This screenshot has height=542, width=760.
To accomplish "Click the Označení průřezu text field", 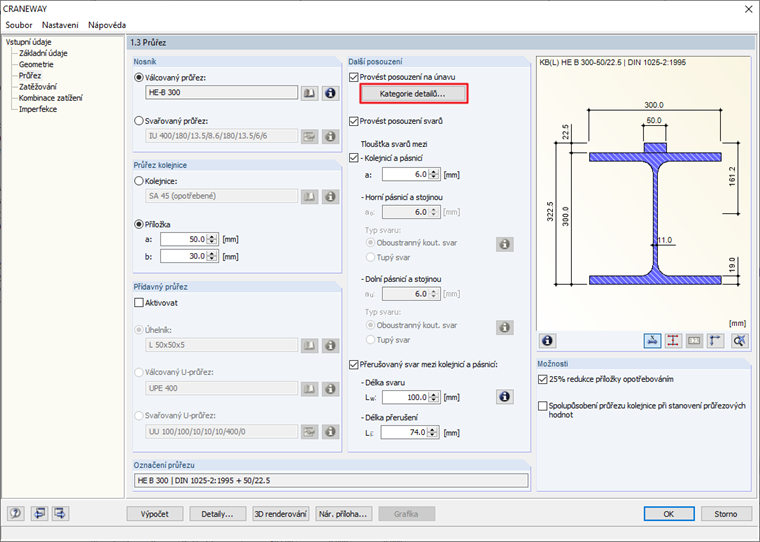I will 331,480.
